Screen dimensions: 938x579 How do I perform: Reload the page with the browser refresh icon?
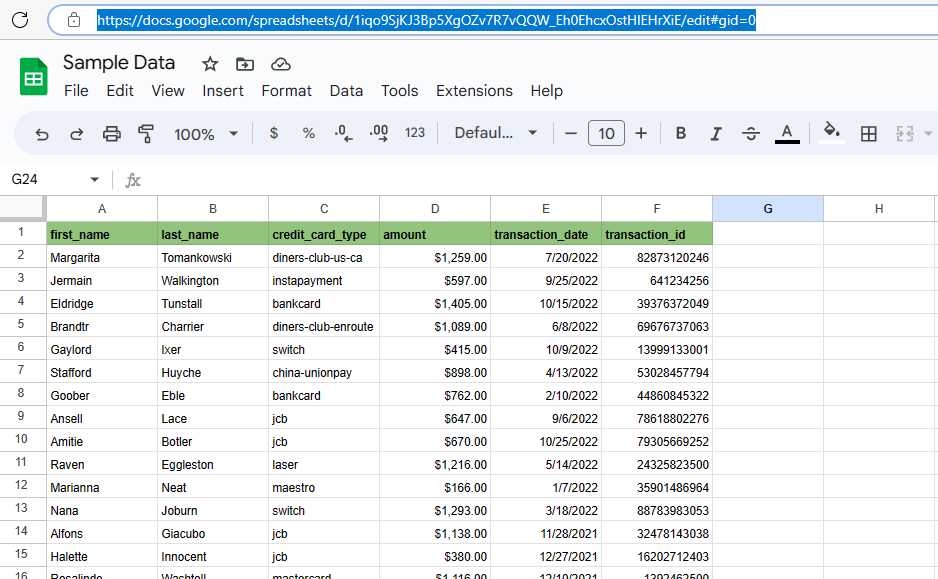20,20
